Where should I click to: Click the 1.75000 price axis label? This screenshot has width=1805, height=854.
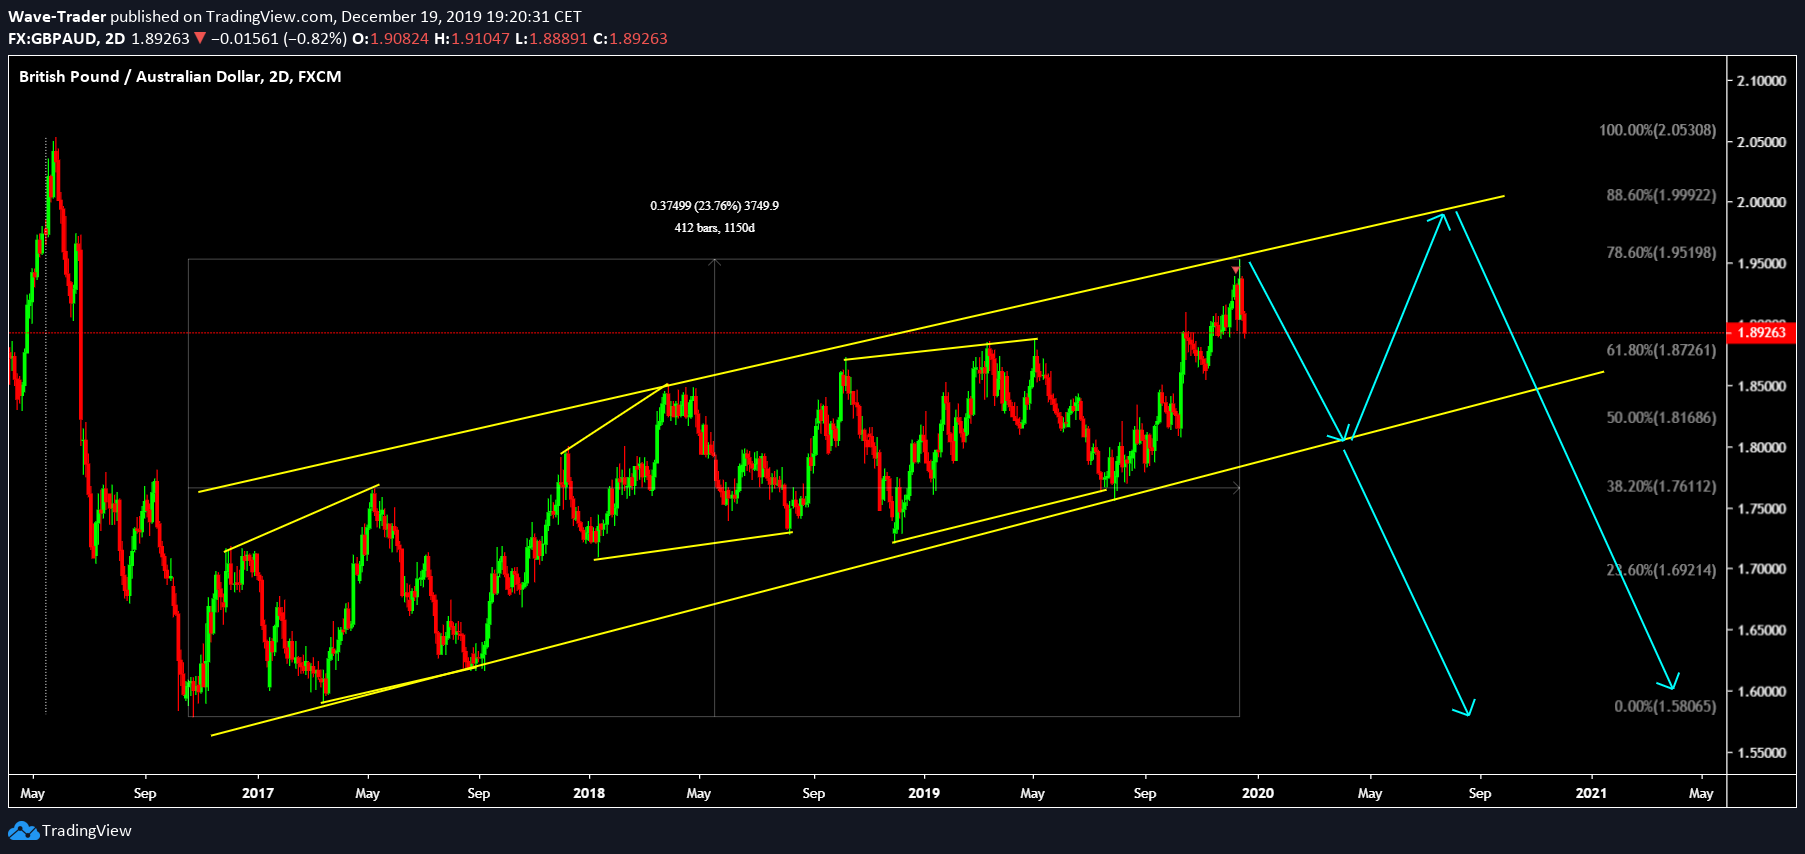(x=1762, y=509)
